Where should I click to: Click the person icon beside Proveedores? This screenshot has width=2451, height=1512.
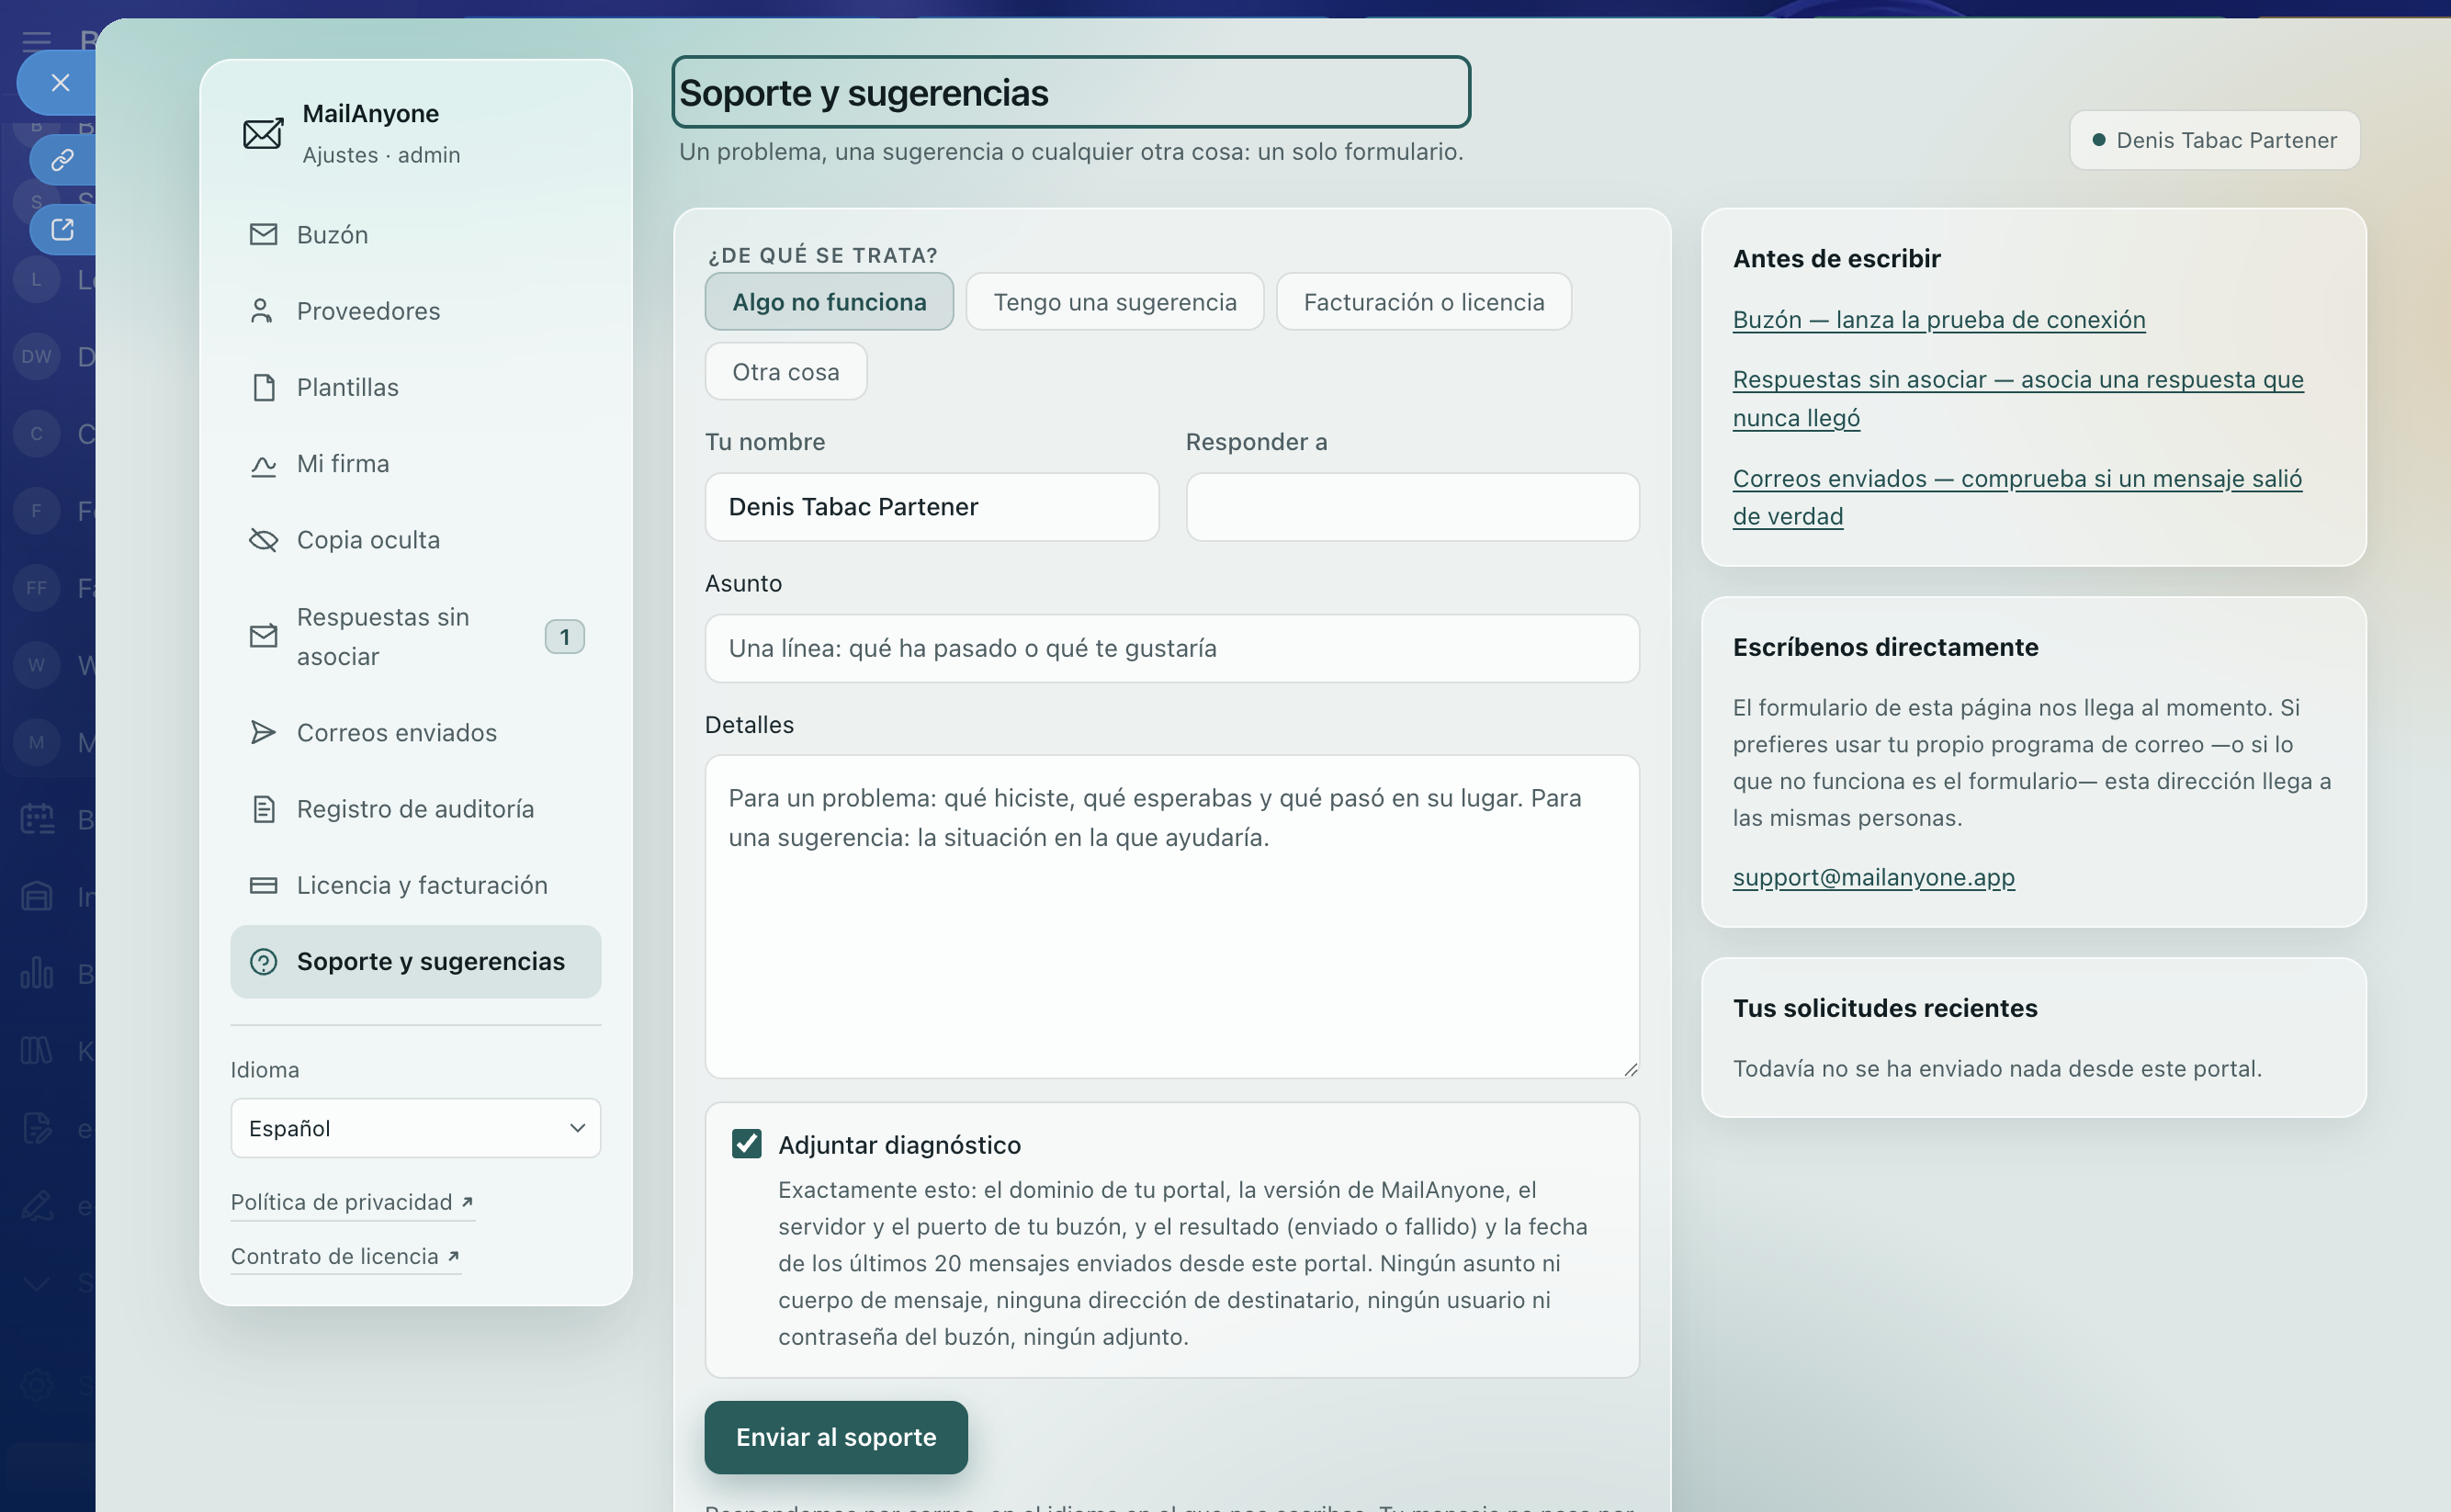[261, 311]
